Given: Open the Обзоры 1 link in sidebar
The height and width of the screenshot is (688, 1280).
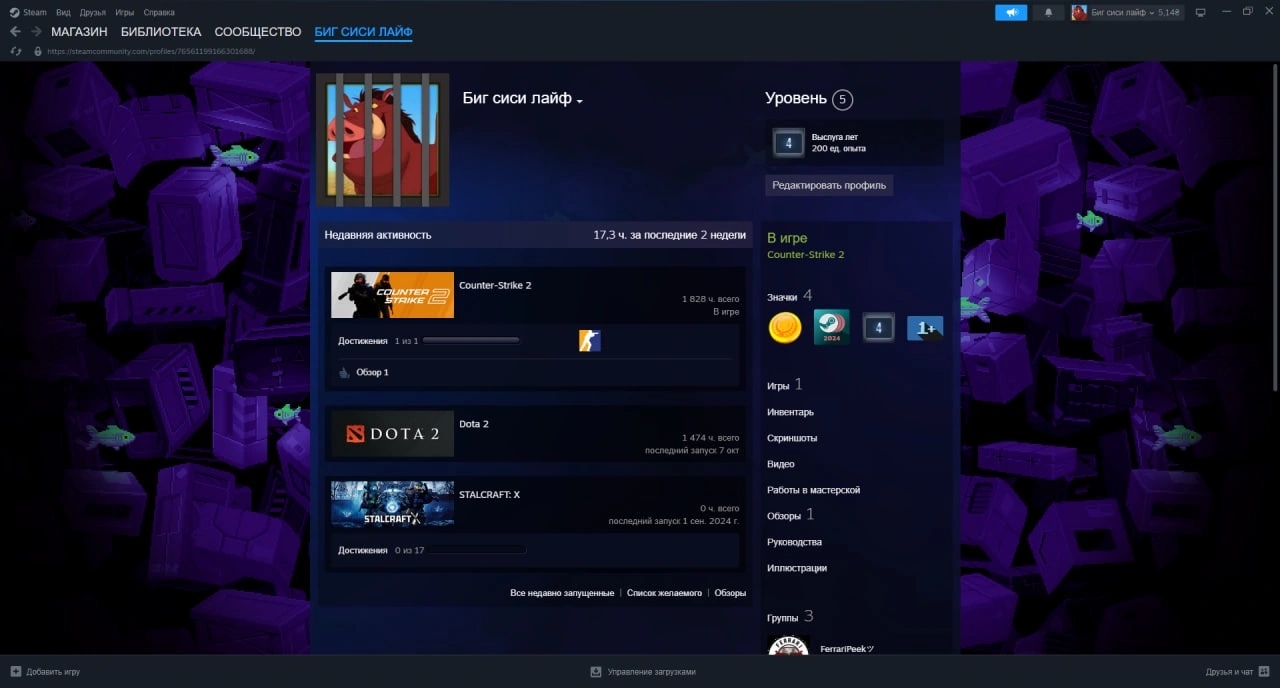Looking at the screenshot, I should [x=791, y=515].
